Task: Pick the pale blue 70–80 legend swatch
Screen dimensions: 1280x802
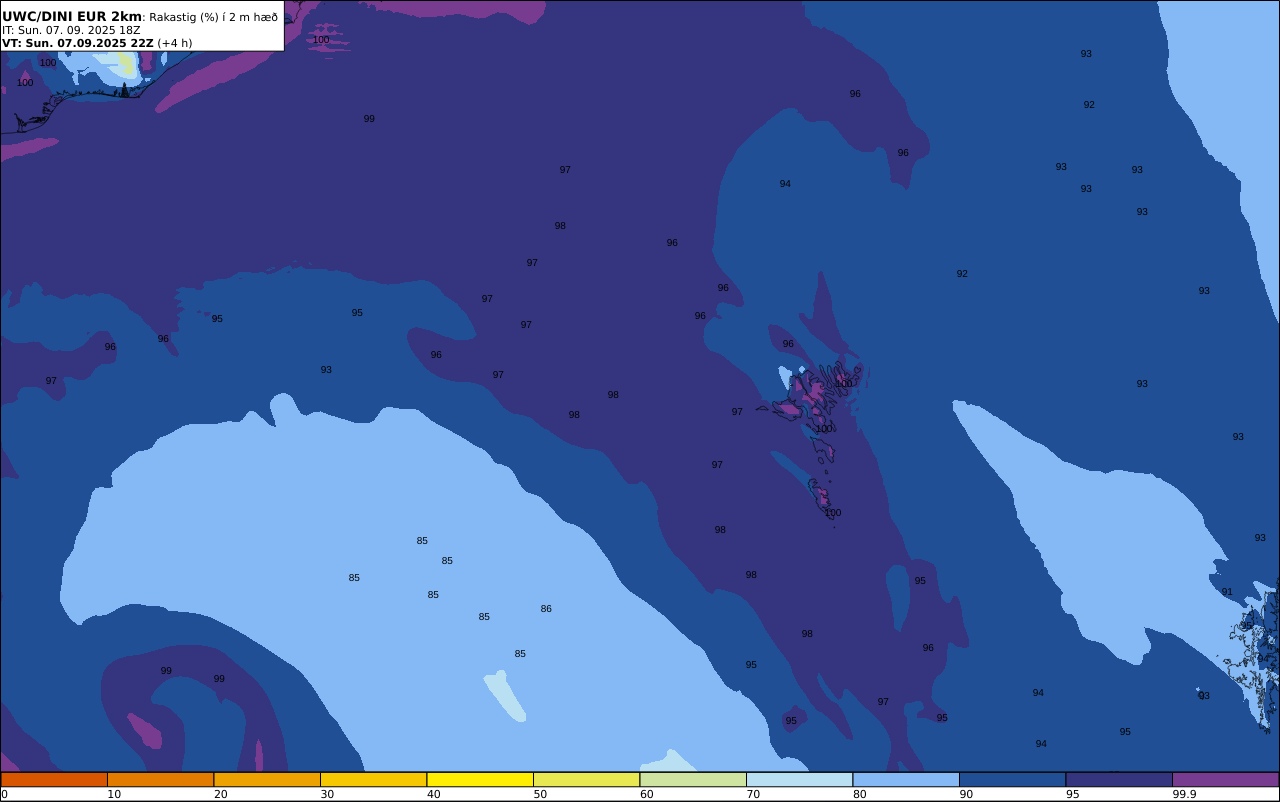Action: [x=799, y=779]
